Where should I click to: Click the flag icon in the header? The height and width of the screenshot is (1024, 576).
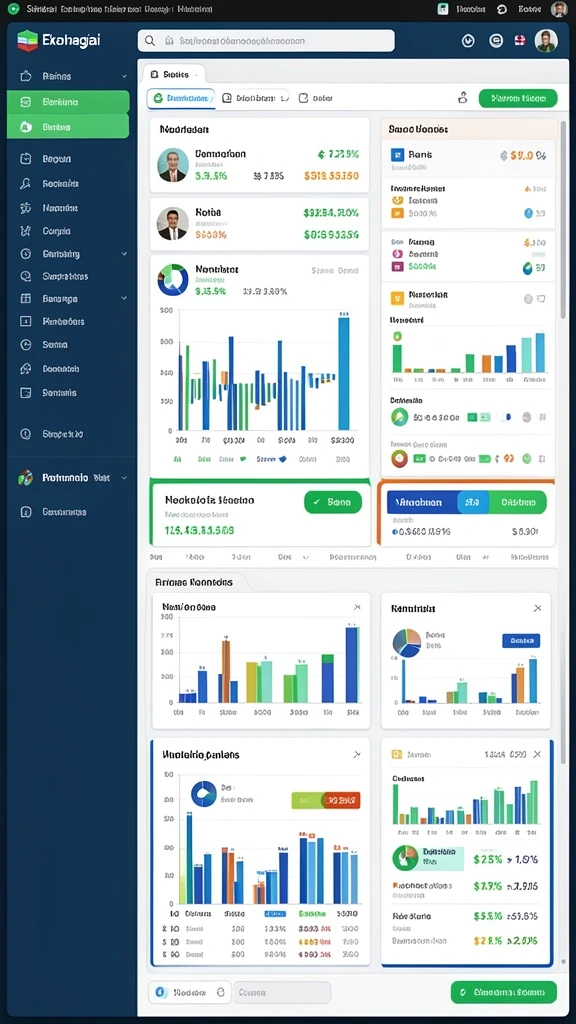tap(520, 40)
